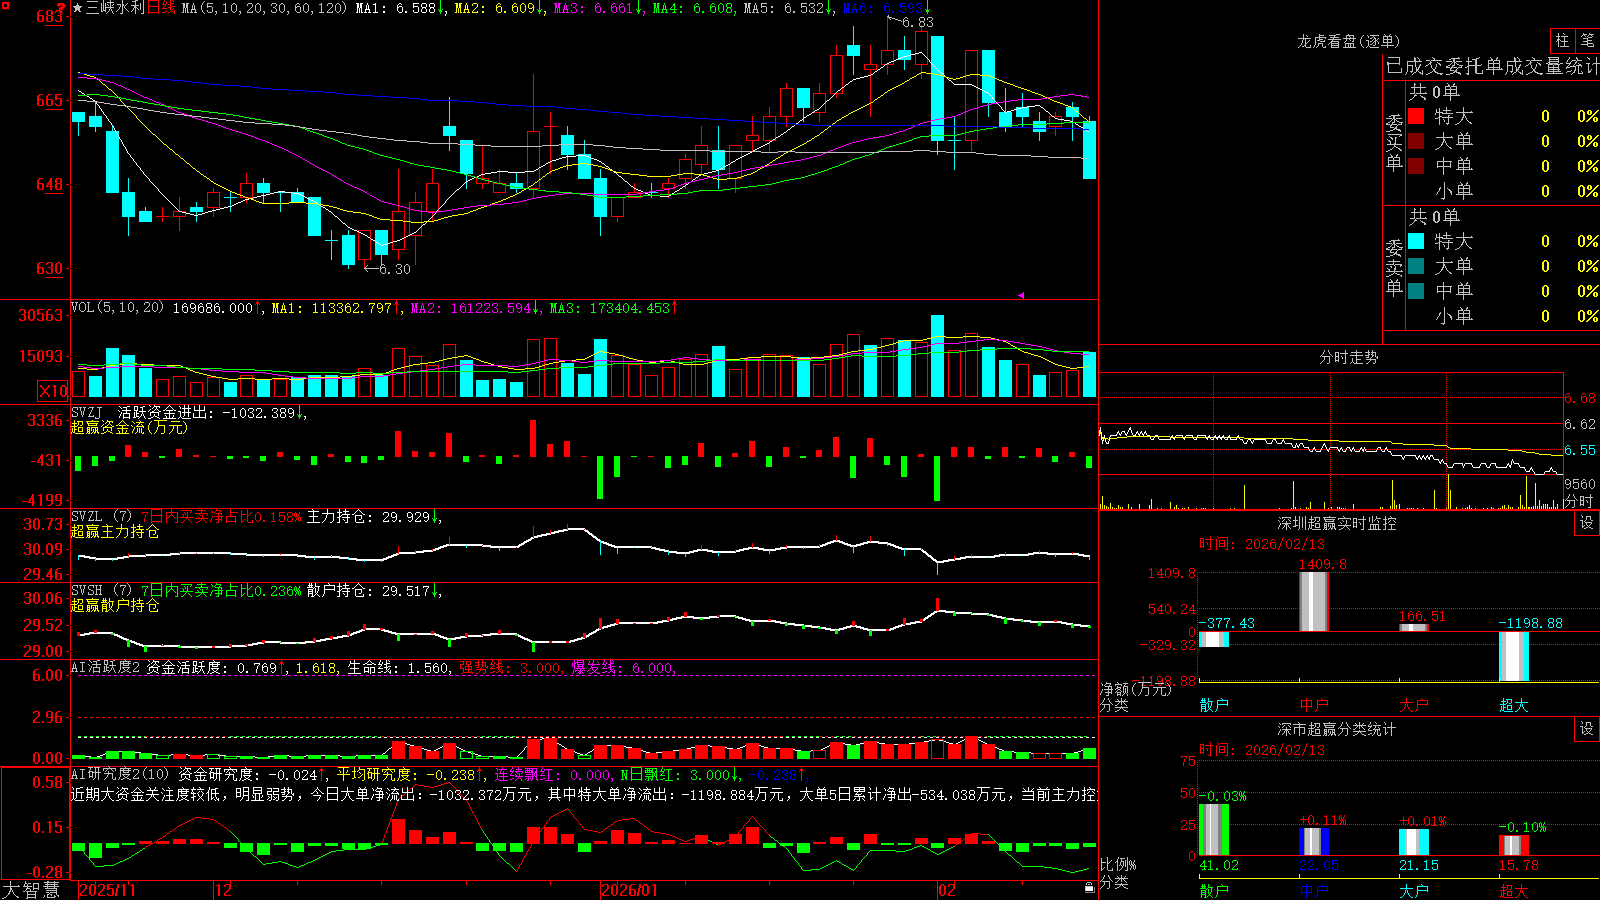Click the 6.83 high price annotation
The image size is (1600, 900).
tap(917, 22)
